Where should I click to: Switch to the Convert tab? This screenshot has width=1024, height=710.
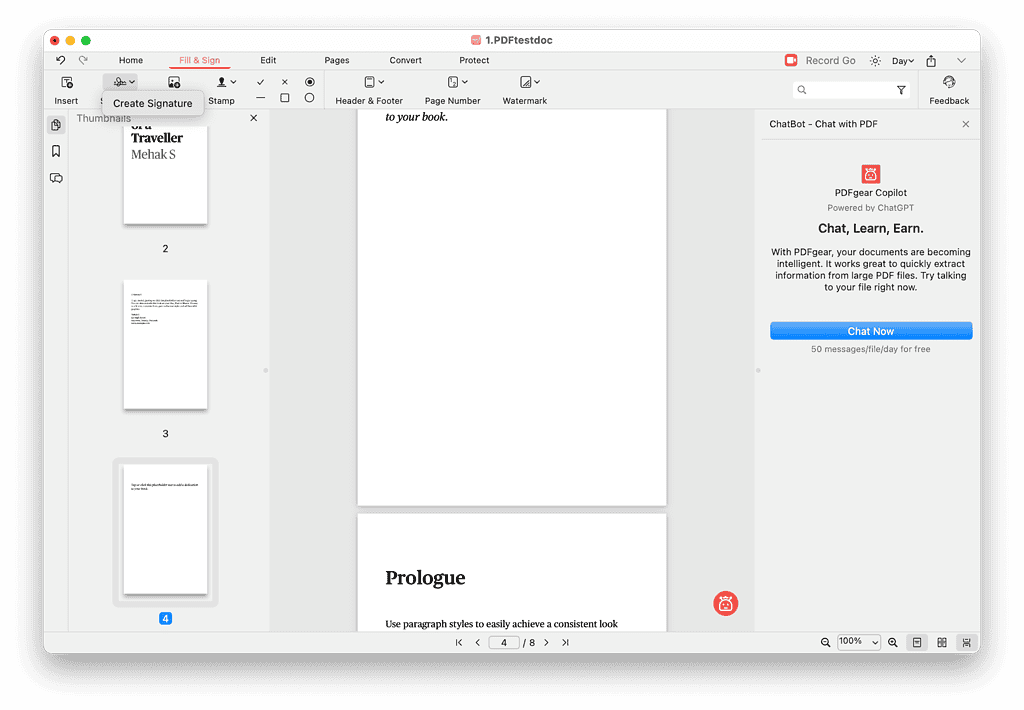(405, 61)
